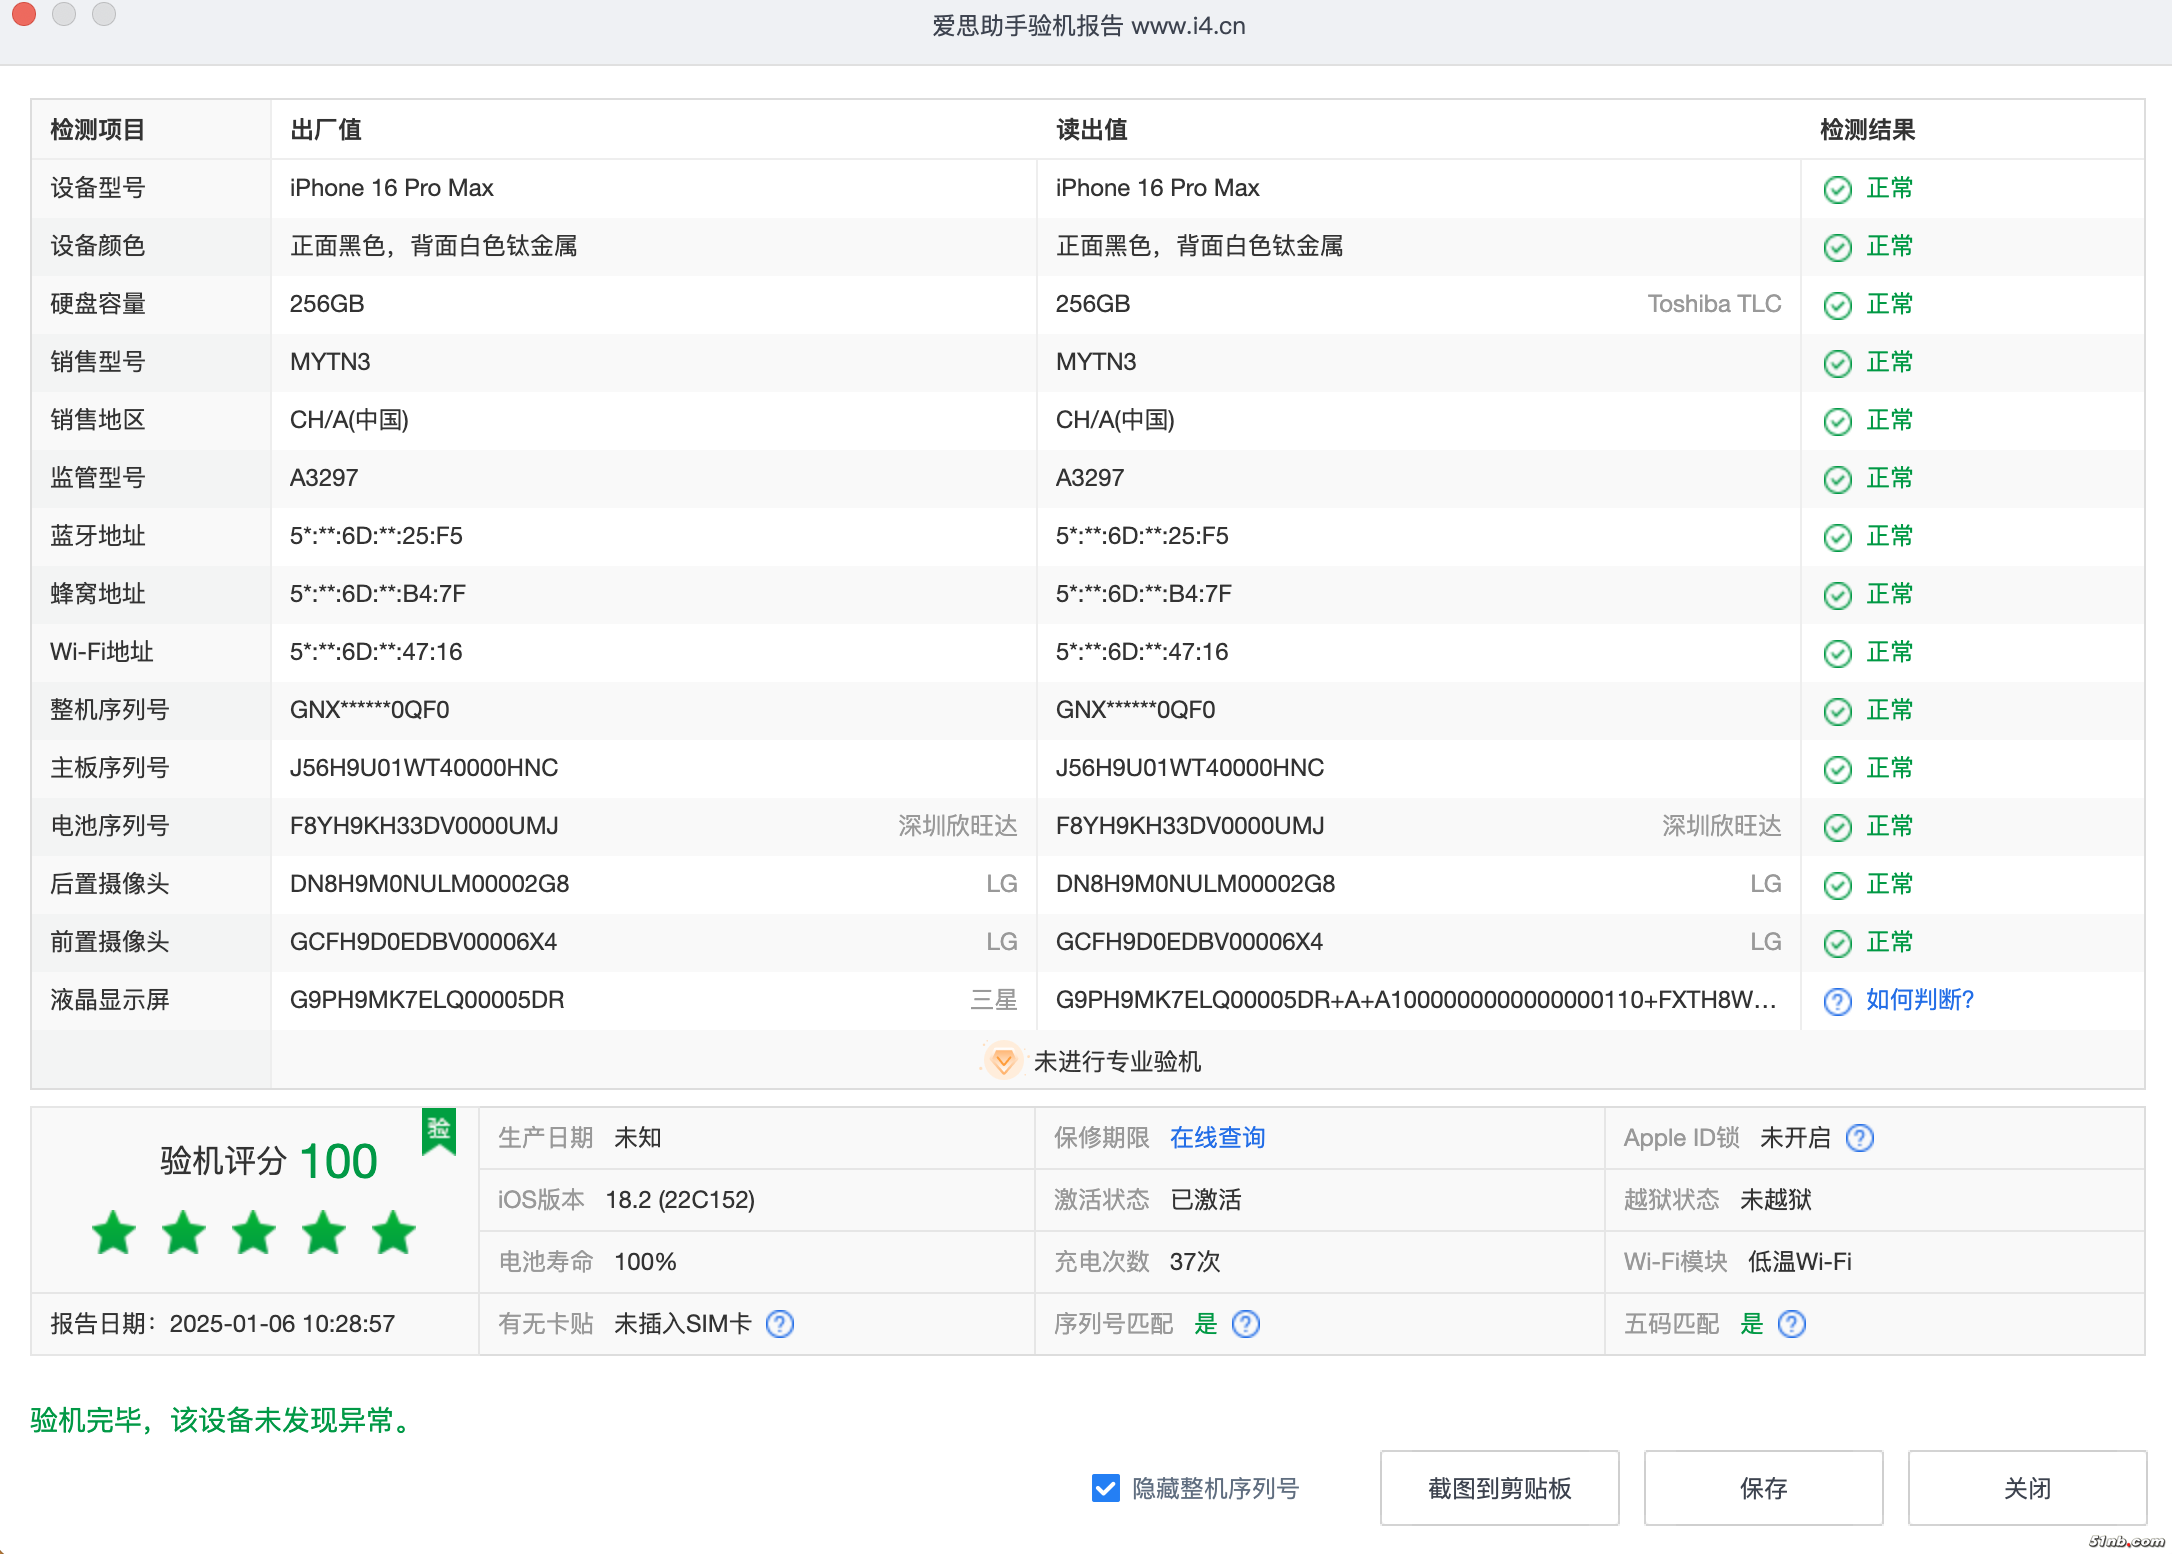The width and height of the screenshot is (2172, 1554).
Task: Click the help icon beside 未插入SIM卡
Action: [x=780, y=1324]
